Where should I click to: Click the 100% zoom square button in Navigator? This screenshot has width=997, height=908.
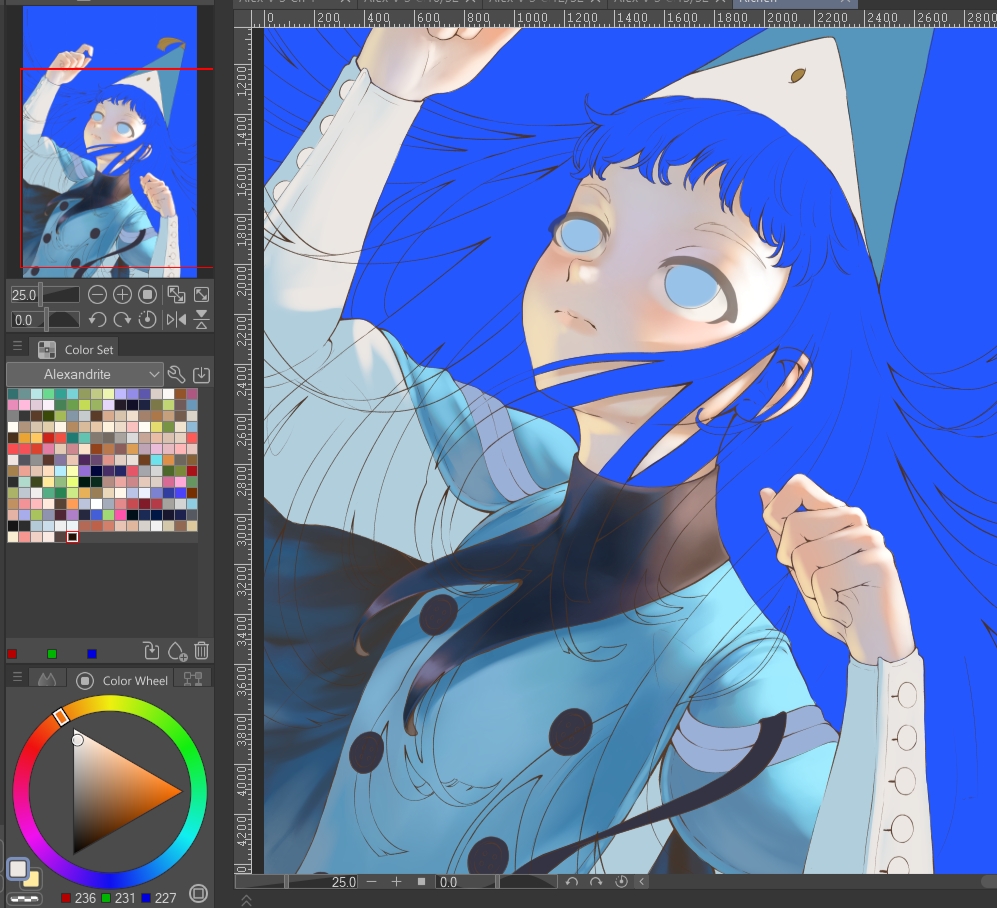pyautogui.click(x=147, y=294)
